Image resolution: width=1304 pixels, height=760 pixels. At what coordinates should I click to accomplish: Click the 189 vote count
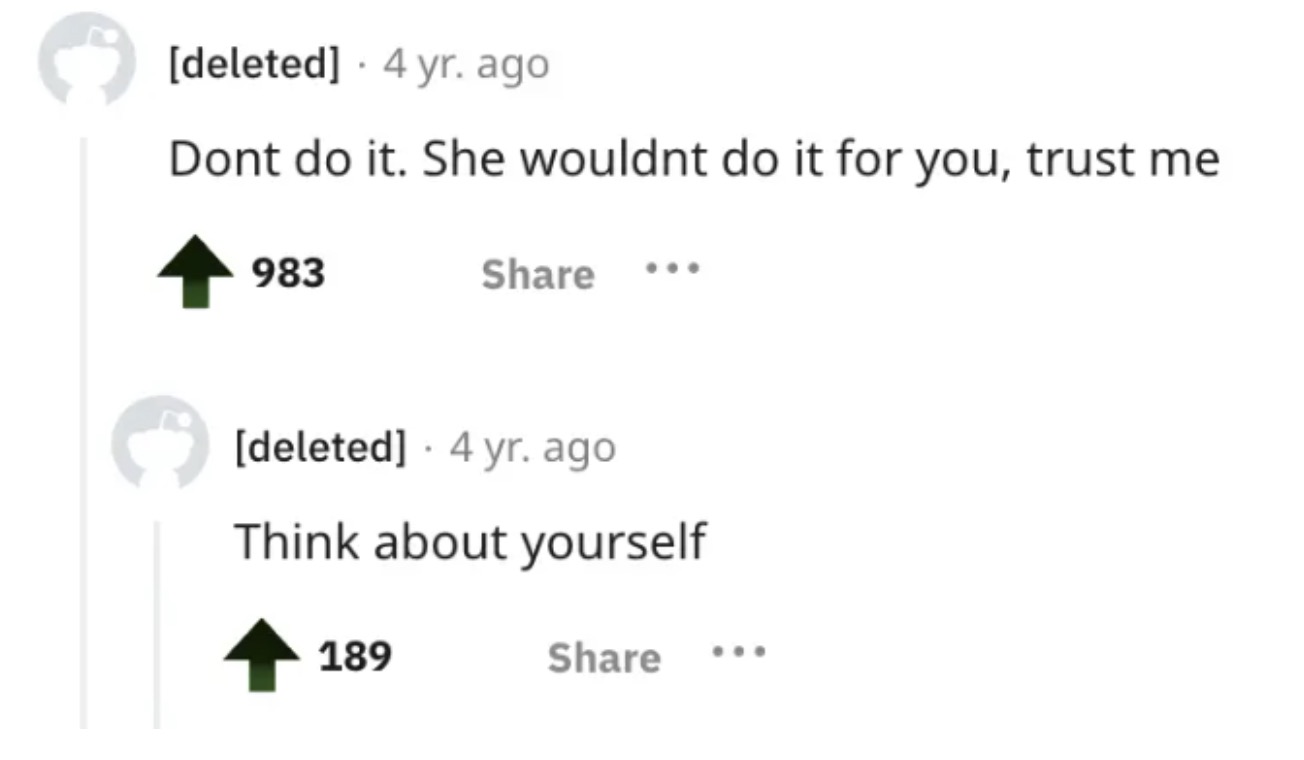pyautogui.click(x=354, y=657)
